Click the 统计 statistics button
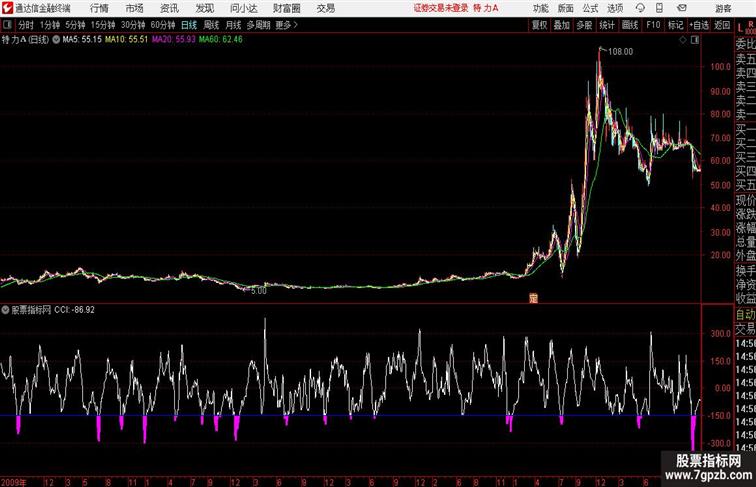This screenshot has height=487, width=756. point(607,25)
